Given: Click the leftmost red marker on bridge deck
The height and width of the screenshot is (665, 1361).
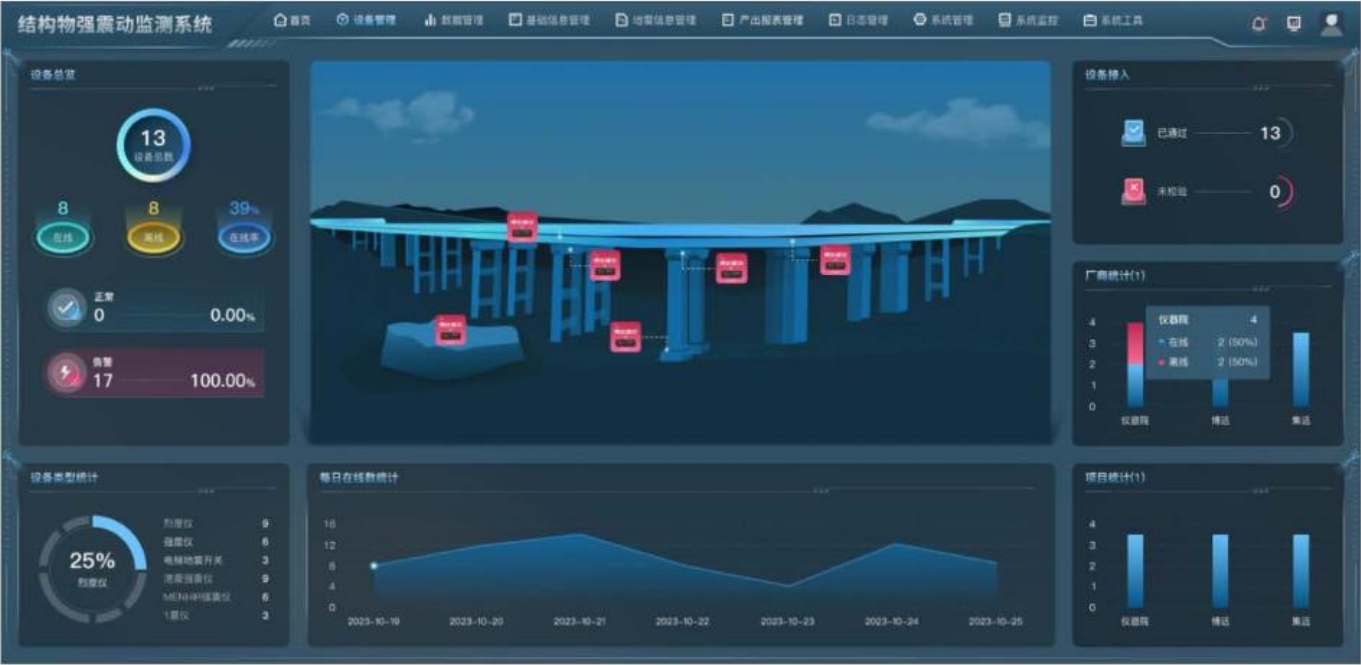Looking at the screenshot, I should click(522, 226).
